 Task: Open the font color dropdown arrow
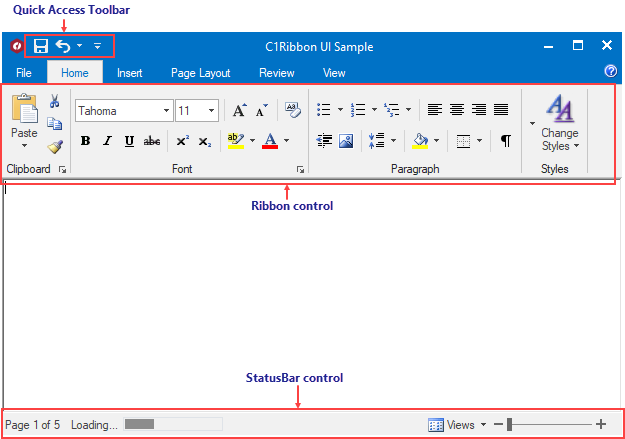[287, 141]
